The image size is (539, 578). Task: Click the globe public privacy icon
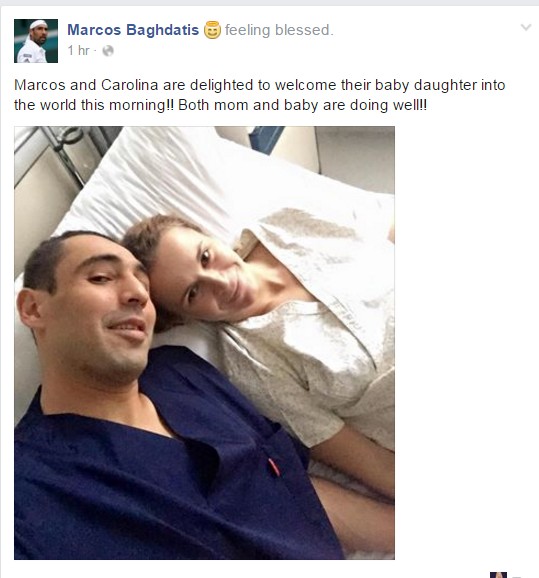[x=108, y=51]
